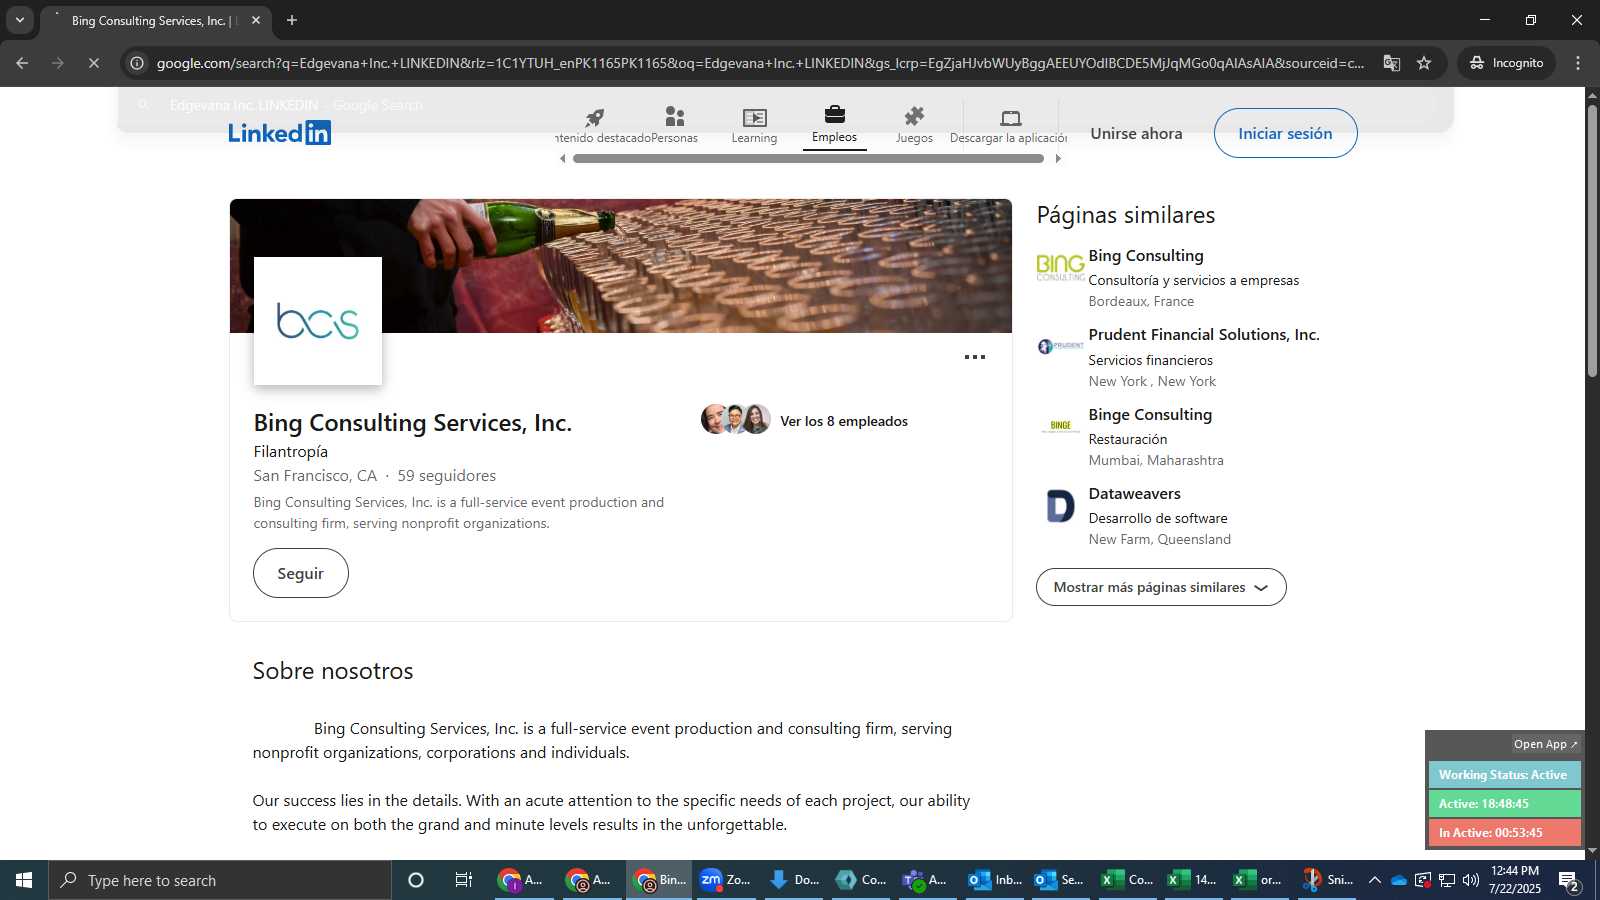Click the Windows Start button
Viewport: 1600px width, 900px height.
point(24,880)
